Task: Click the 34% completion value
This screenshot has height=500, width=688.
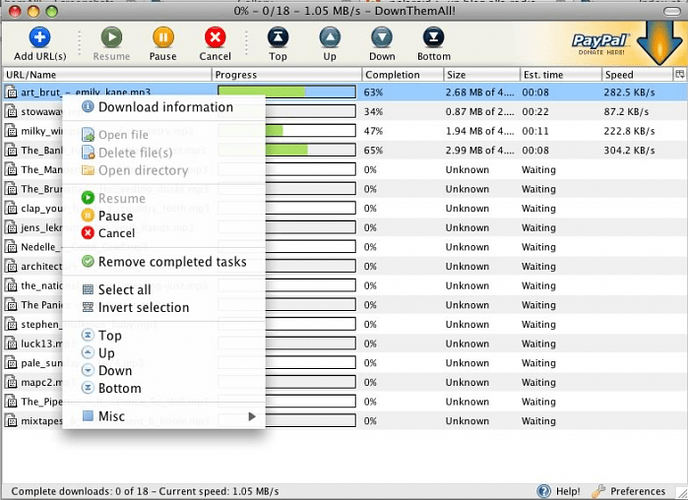Action: coord(373,112)
